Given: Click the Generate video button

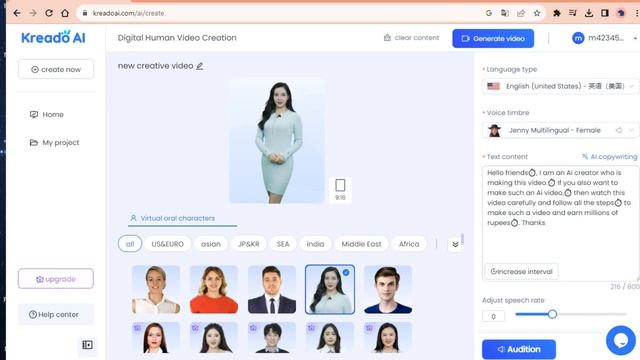Looking at the screenshot, I should (493, 38).
